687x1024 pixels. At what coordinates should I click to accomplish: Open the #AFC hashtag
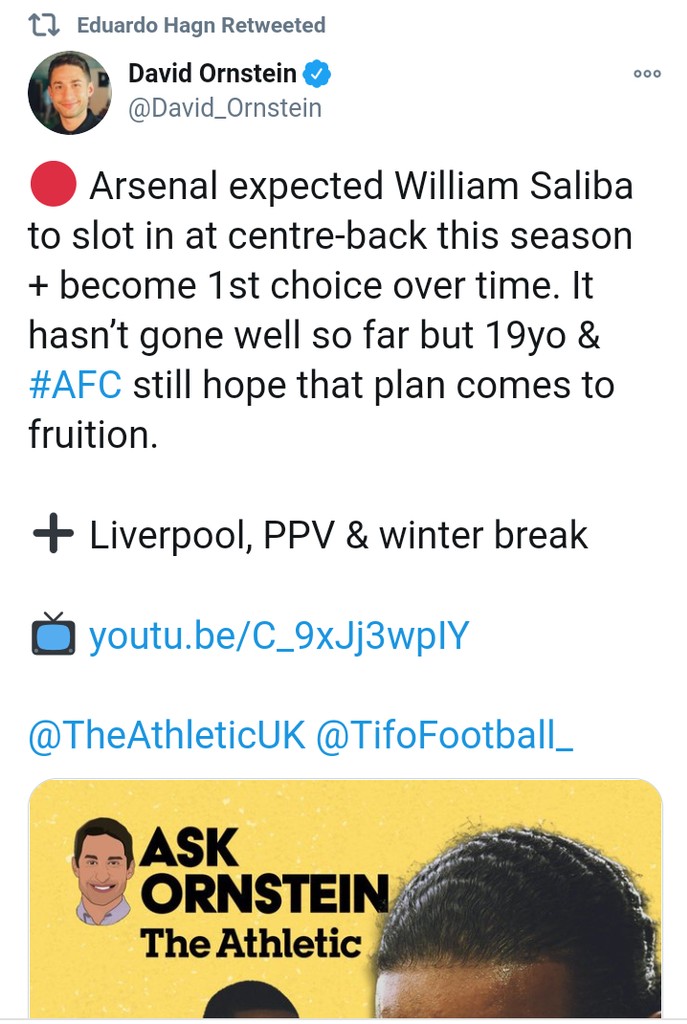coord(75,385)
